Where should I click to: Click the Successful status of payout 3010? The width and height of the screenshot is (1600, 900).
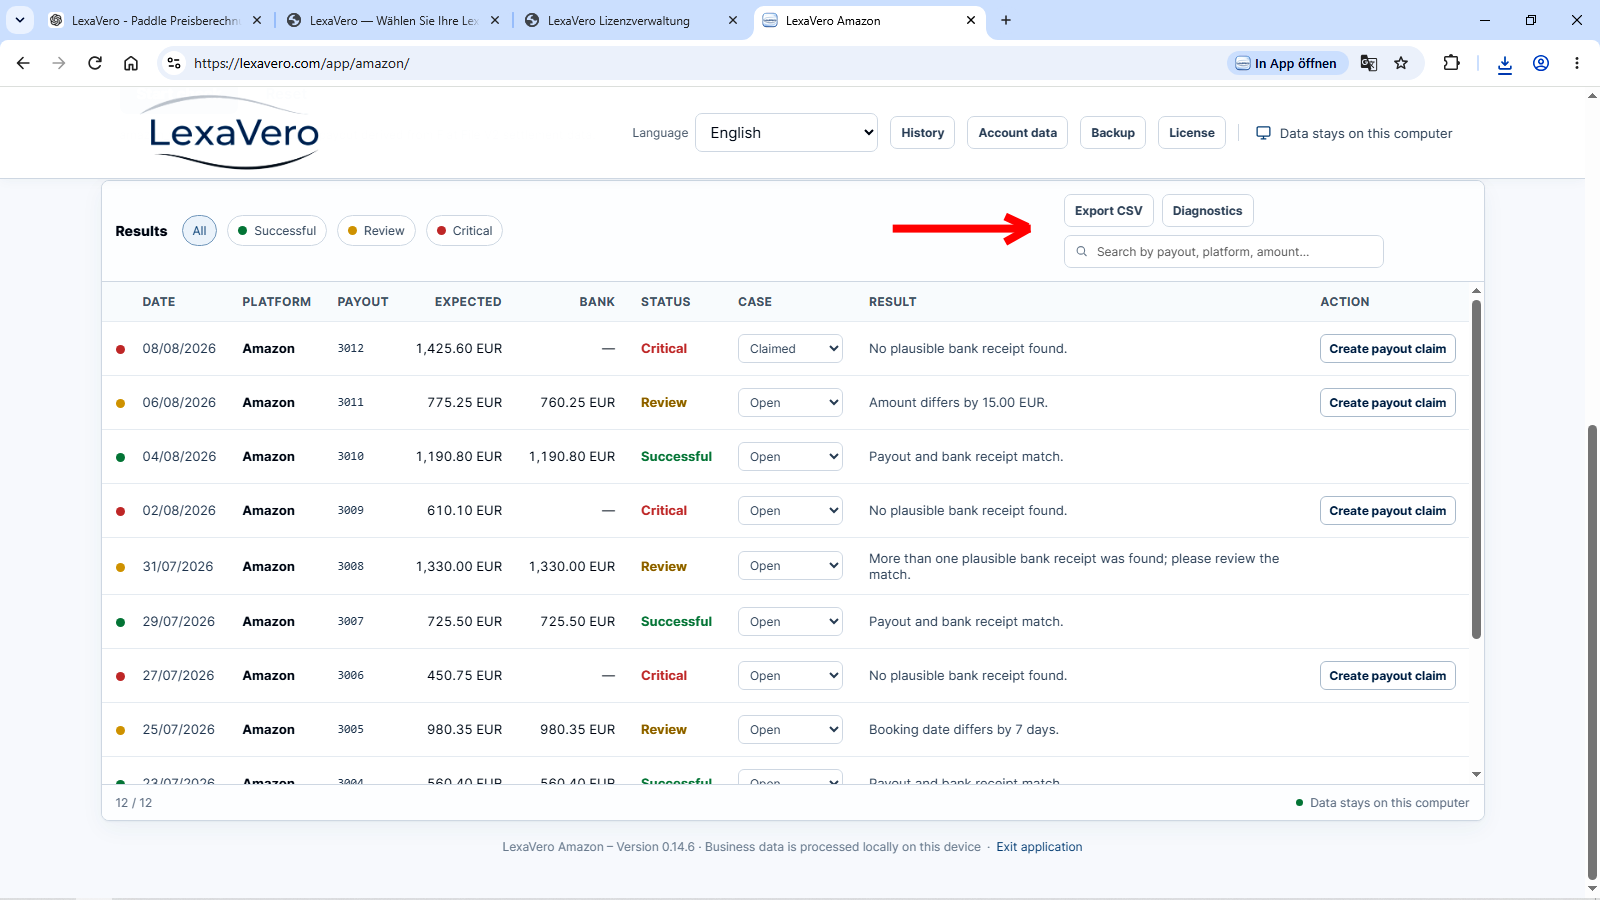pos(677,457)
